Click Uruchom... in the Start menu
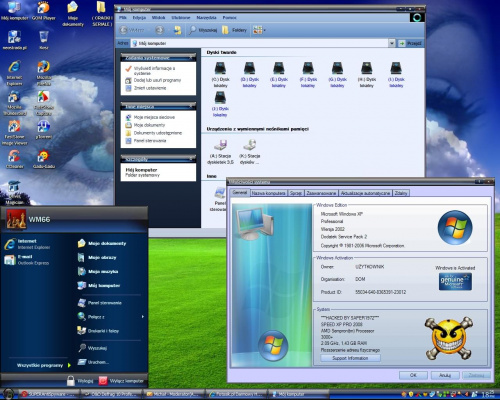 [93, 362]
